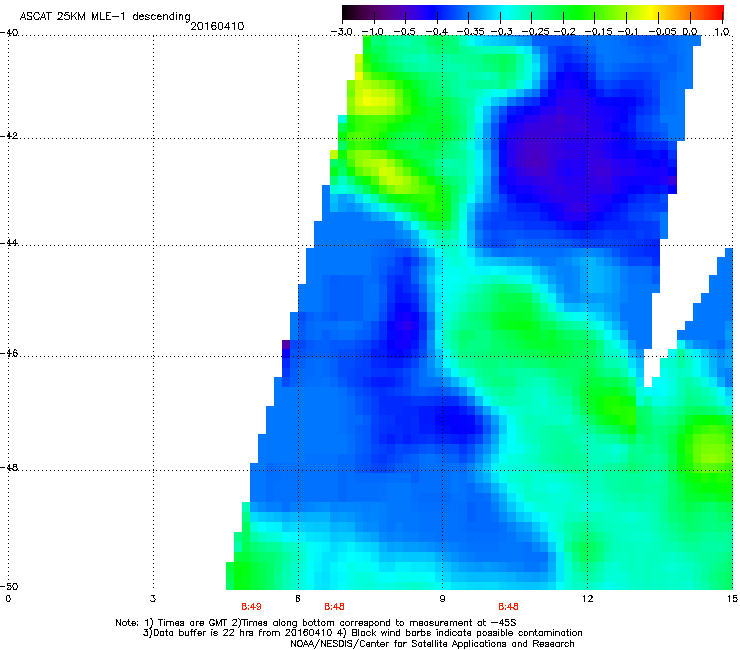Viewport: 740px width, 650px height.
Task: Click the title "ASCAT 25KM MLE-1 descending"
Action: [x=105, y=16]
